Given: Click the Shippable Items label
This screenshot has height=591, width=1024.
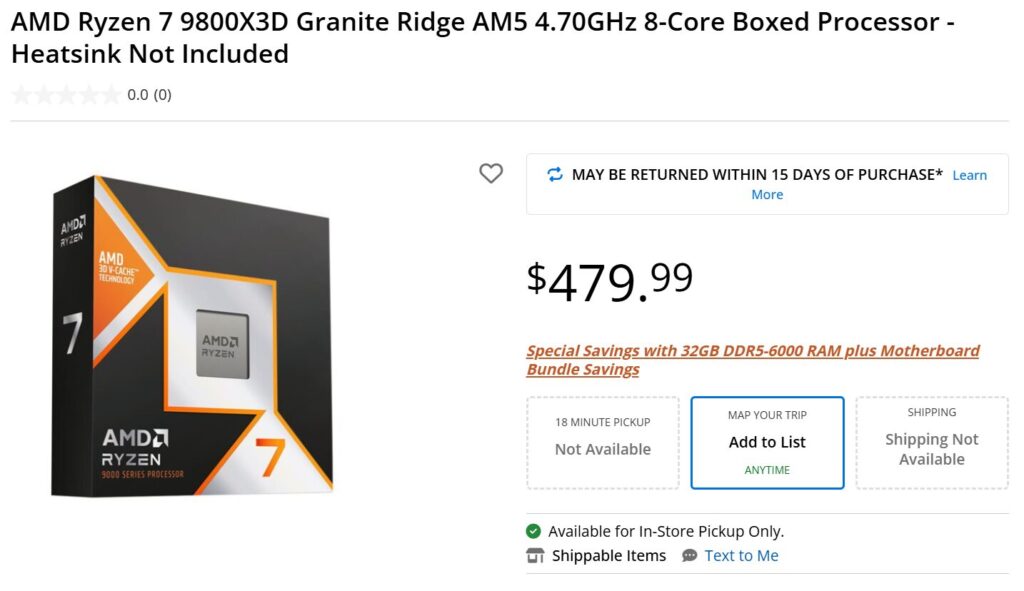Looking at the screenshot, I should tap(609, 556).
